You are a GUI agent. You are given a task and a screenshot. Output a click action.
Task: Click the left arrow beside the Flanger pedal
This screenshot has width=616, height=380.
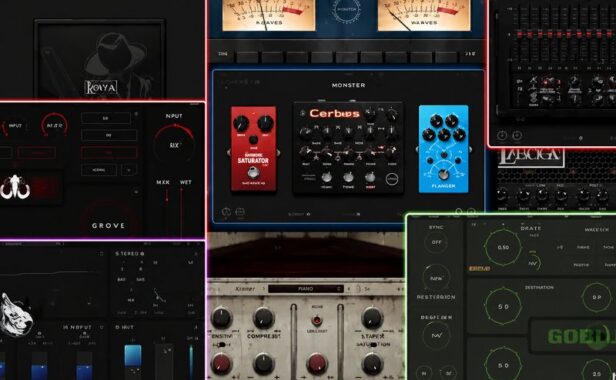coord(417,149)
